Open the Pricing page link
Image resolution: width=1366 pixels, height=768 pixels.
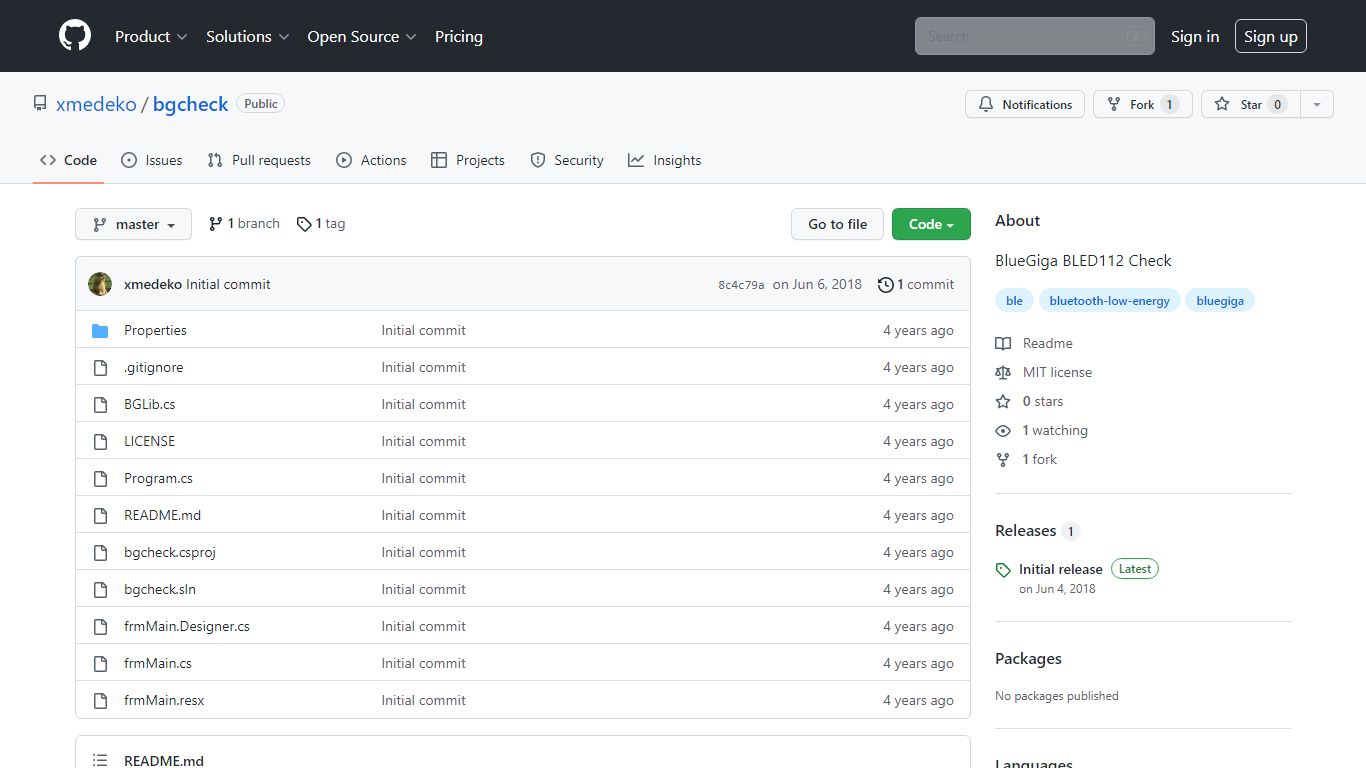pos(459,36)
